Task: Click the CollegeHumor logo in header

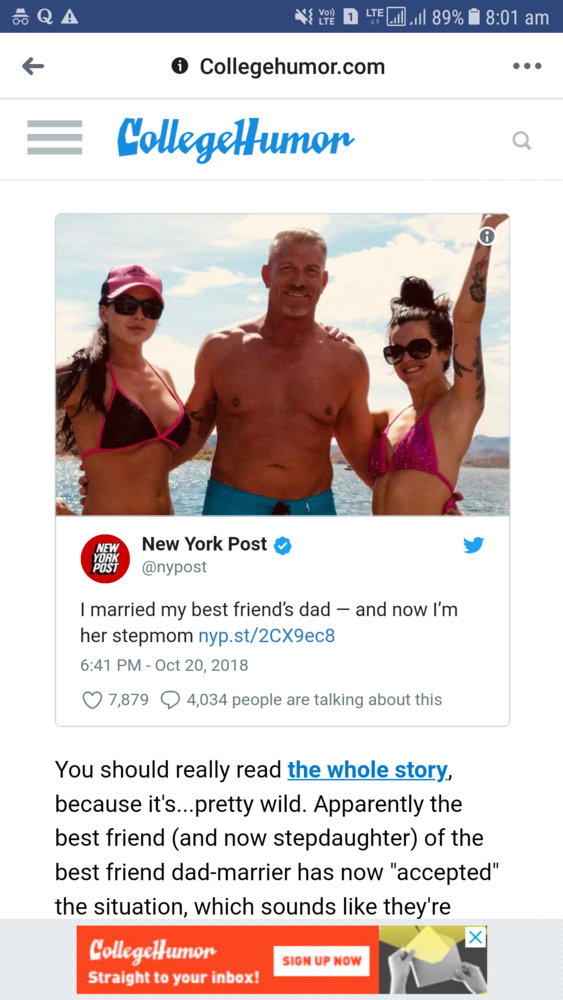Action: coord(235,137)
